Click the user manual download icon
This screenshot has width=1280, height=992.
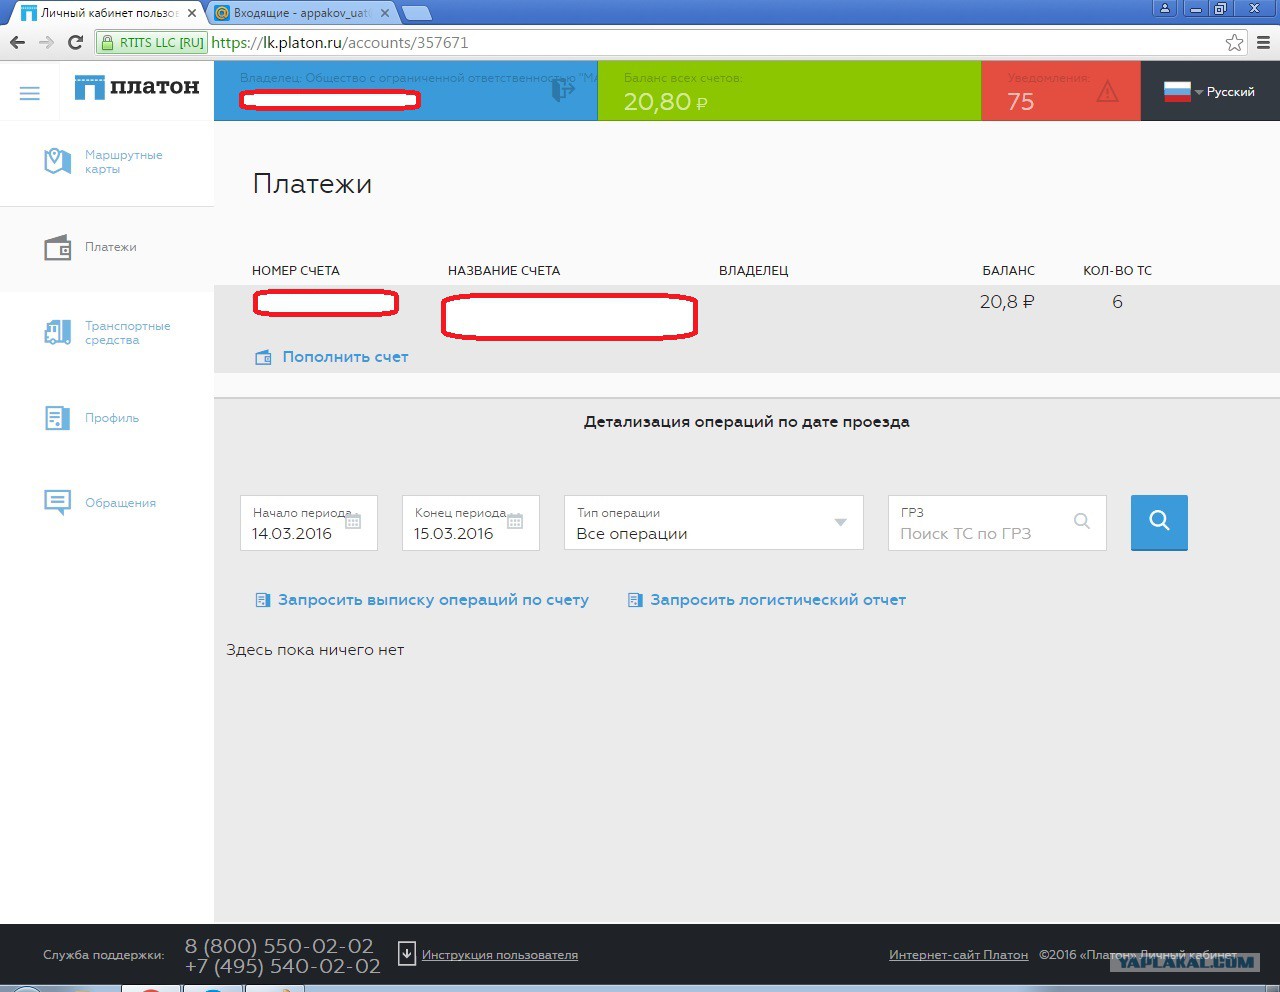(x=407, y=954)
